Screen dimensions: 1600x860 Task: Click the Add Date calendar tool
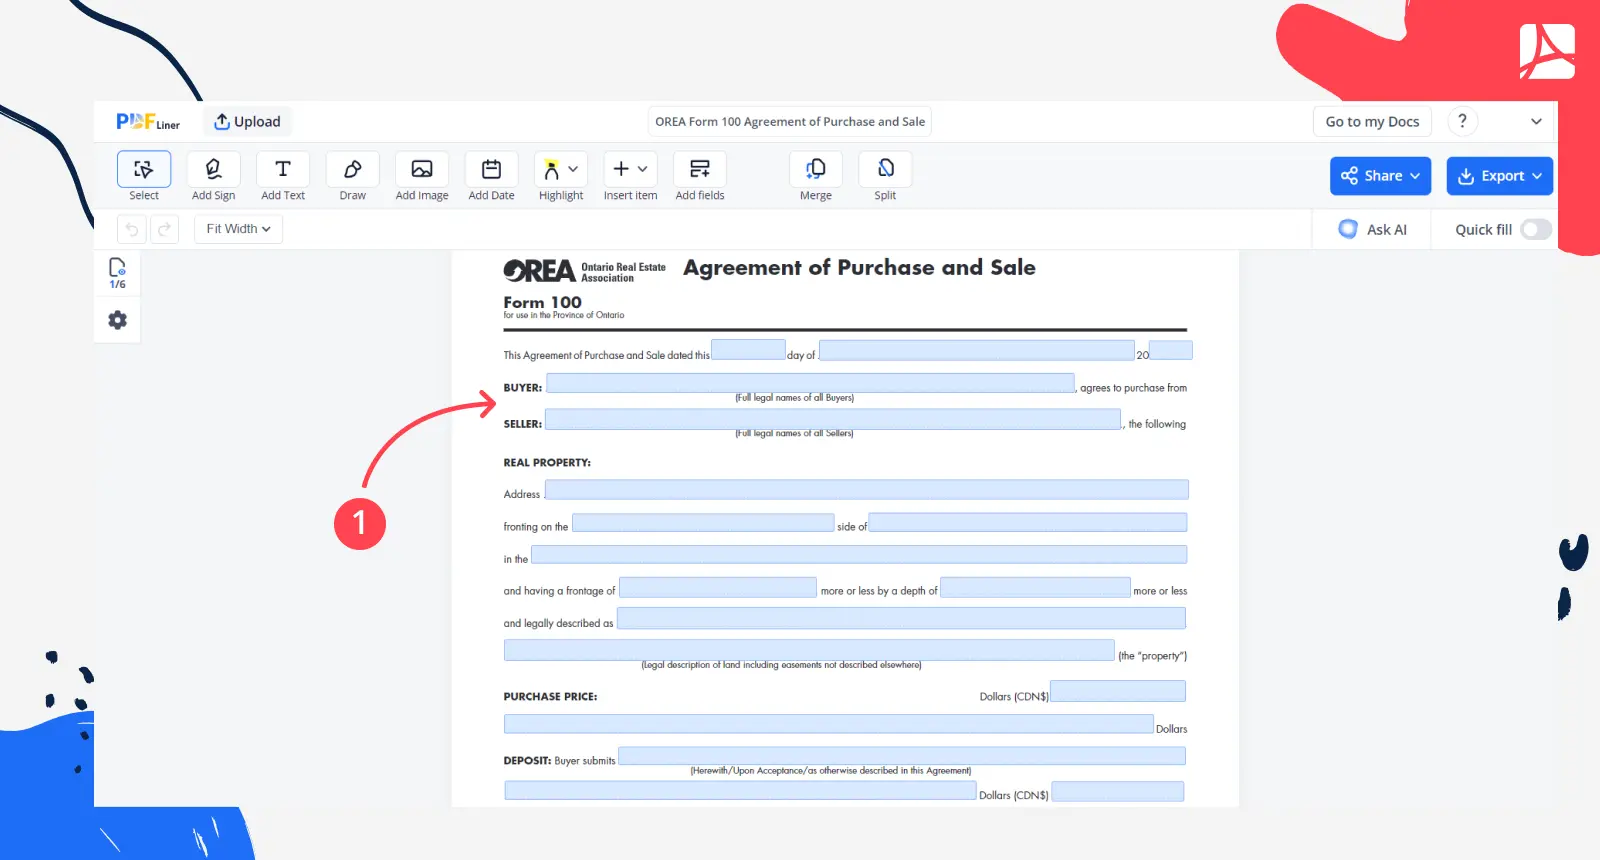[491, 169]
